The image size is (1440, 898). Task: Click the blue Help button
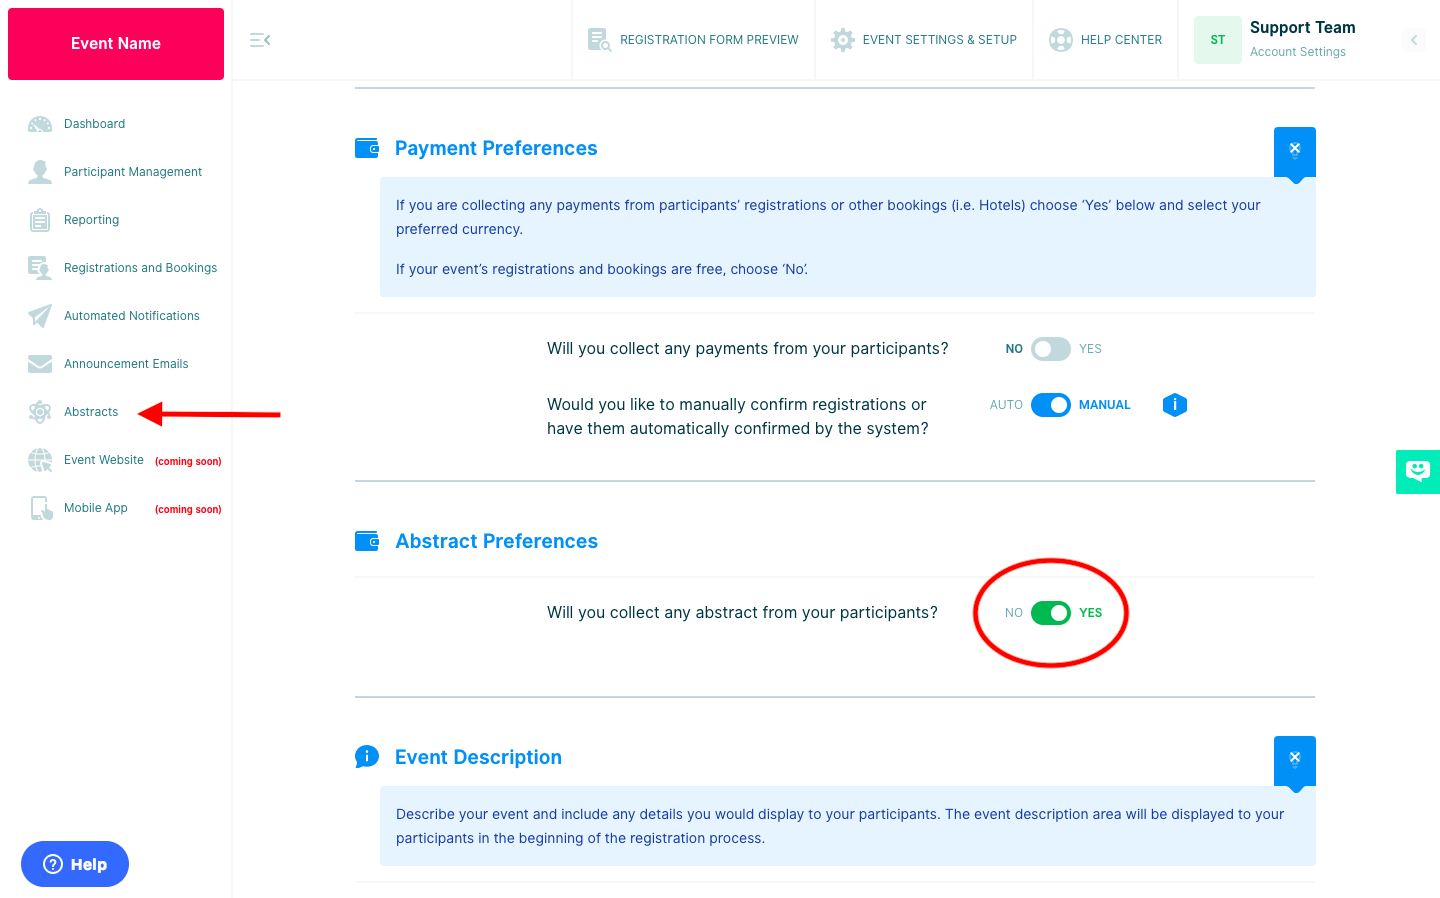75,864
